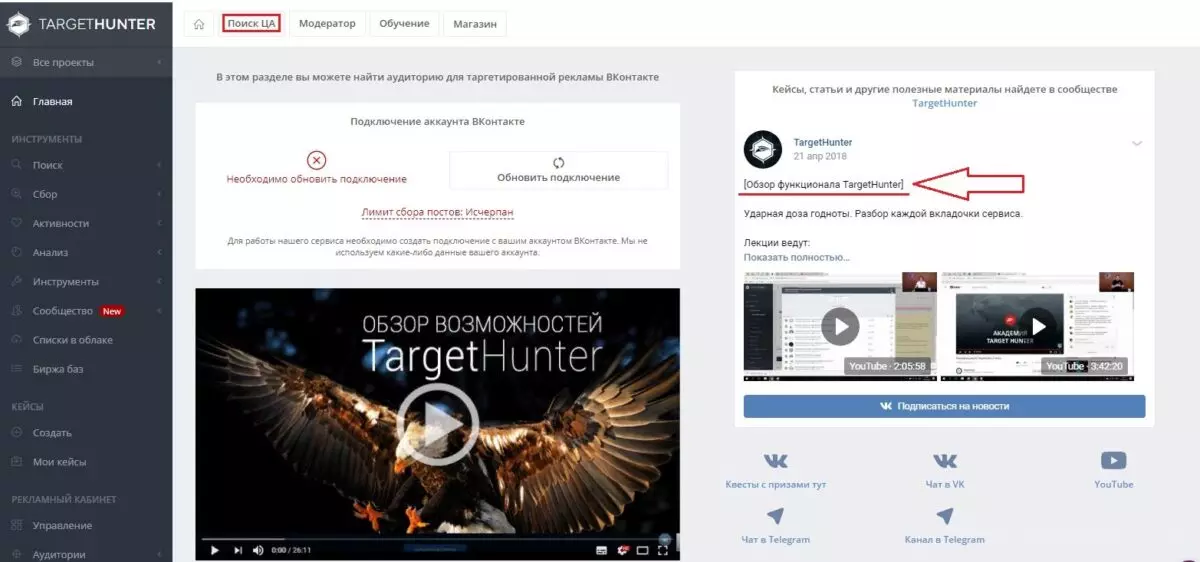Open the post options chevron next to TargetHunter post
1200x562 pixels.
[1136, 144]
